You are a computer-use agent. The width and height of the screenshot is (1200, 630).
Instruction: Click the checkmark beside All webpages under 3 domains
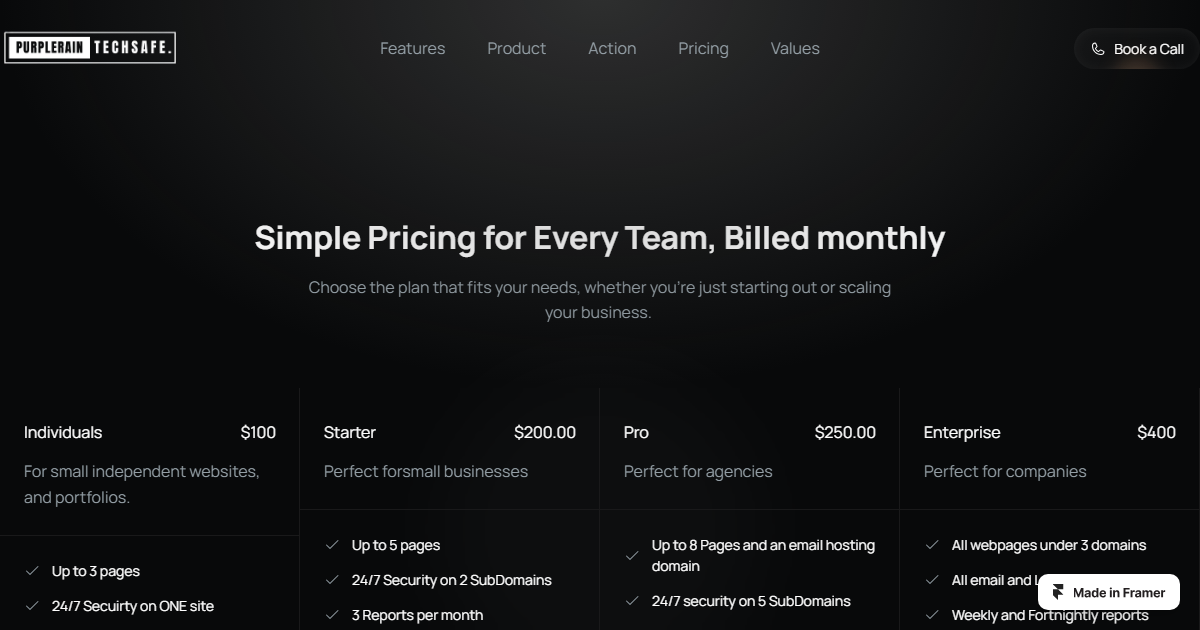(932, 545)
